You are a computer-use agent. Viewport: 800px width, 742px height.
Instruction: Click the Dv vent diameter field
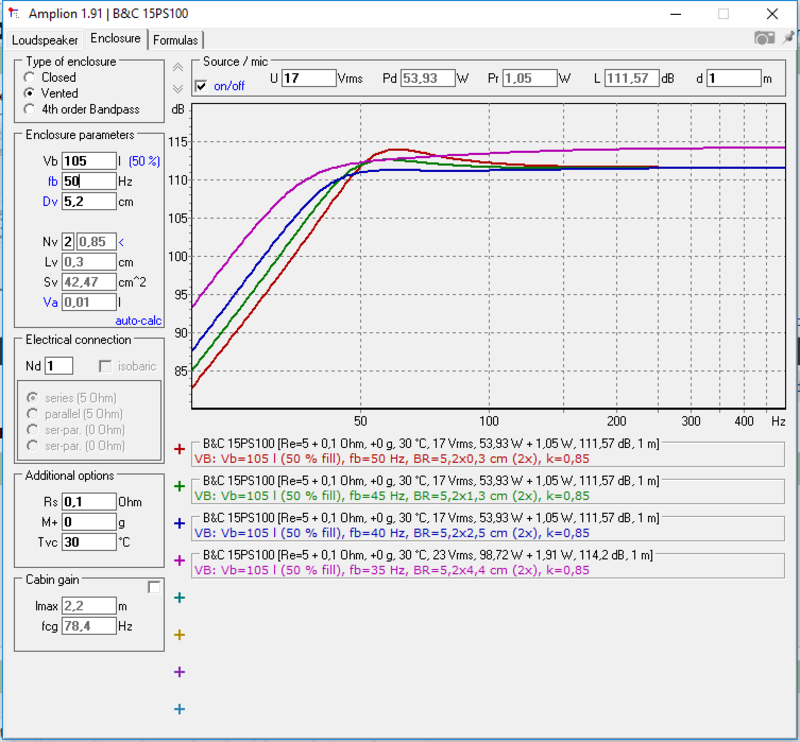point(89,202)
